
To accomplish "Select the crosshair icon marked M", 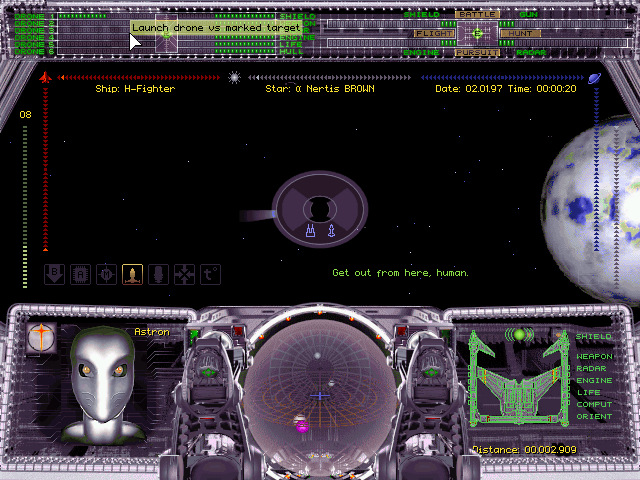I will pos(107,274).
